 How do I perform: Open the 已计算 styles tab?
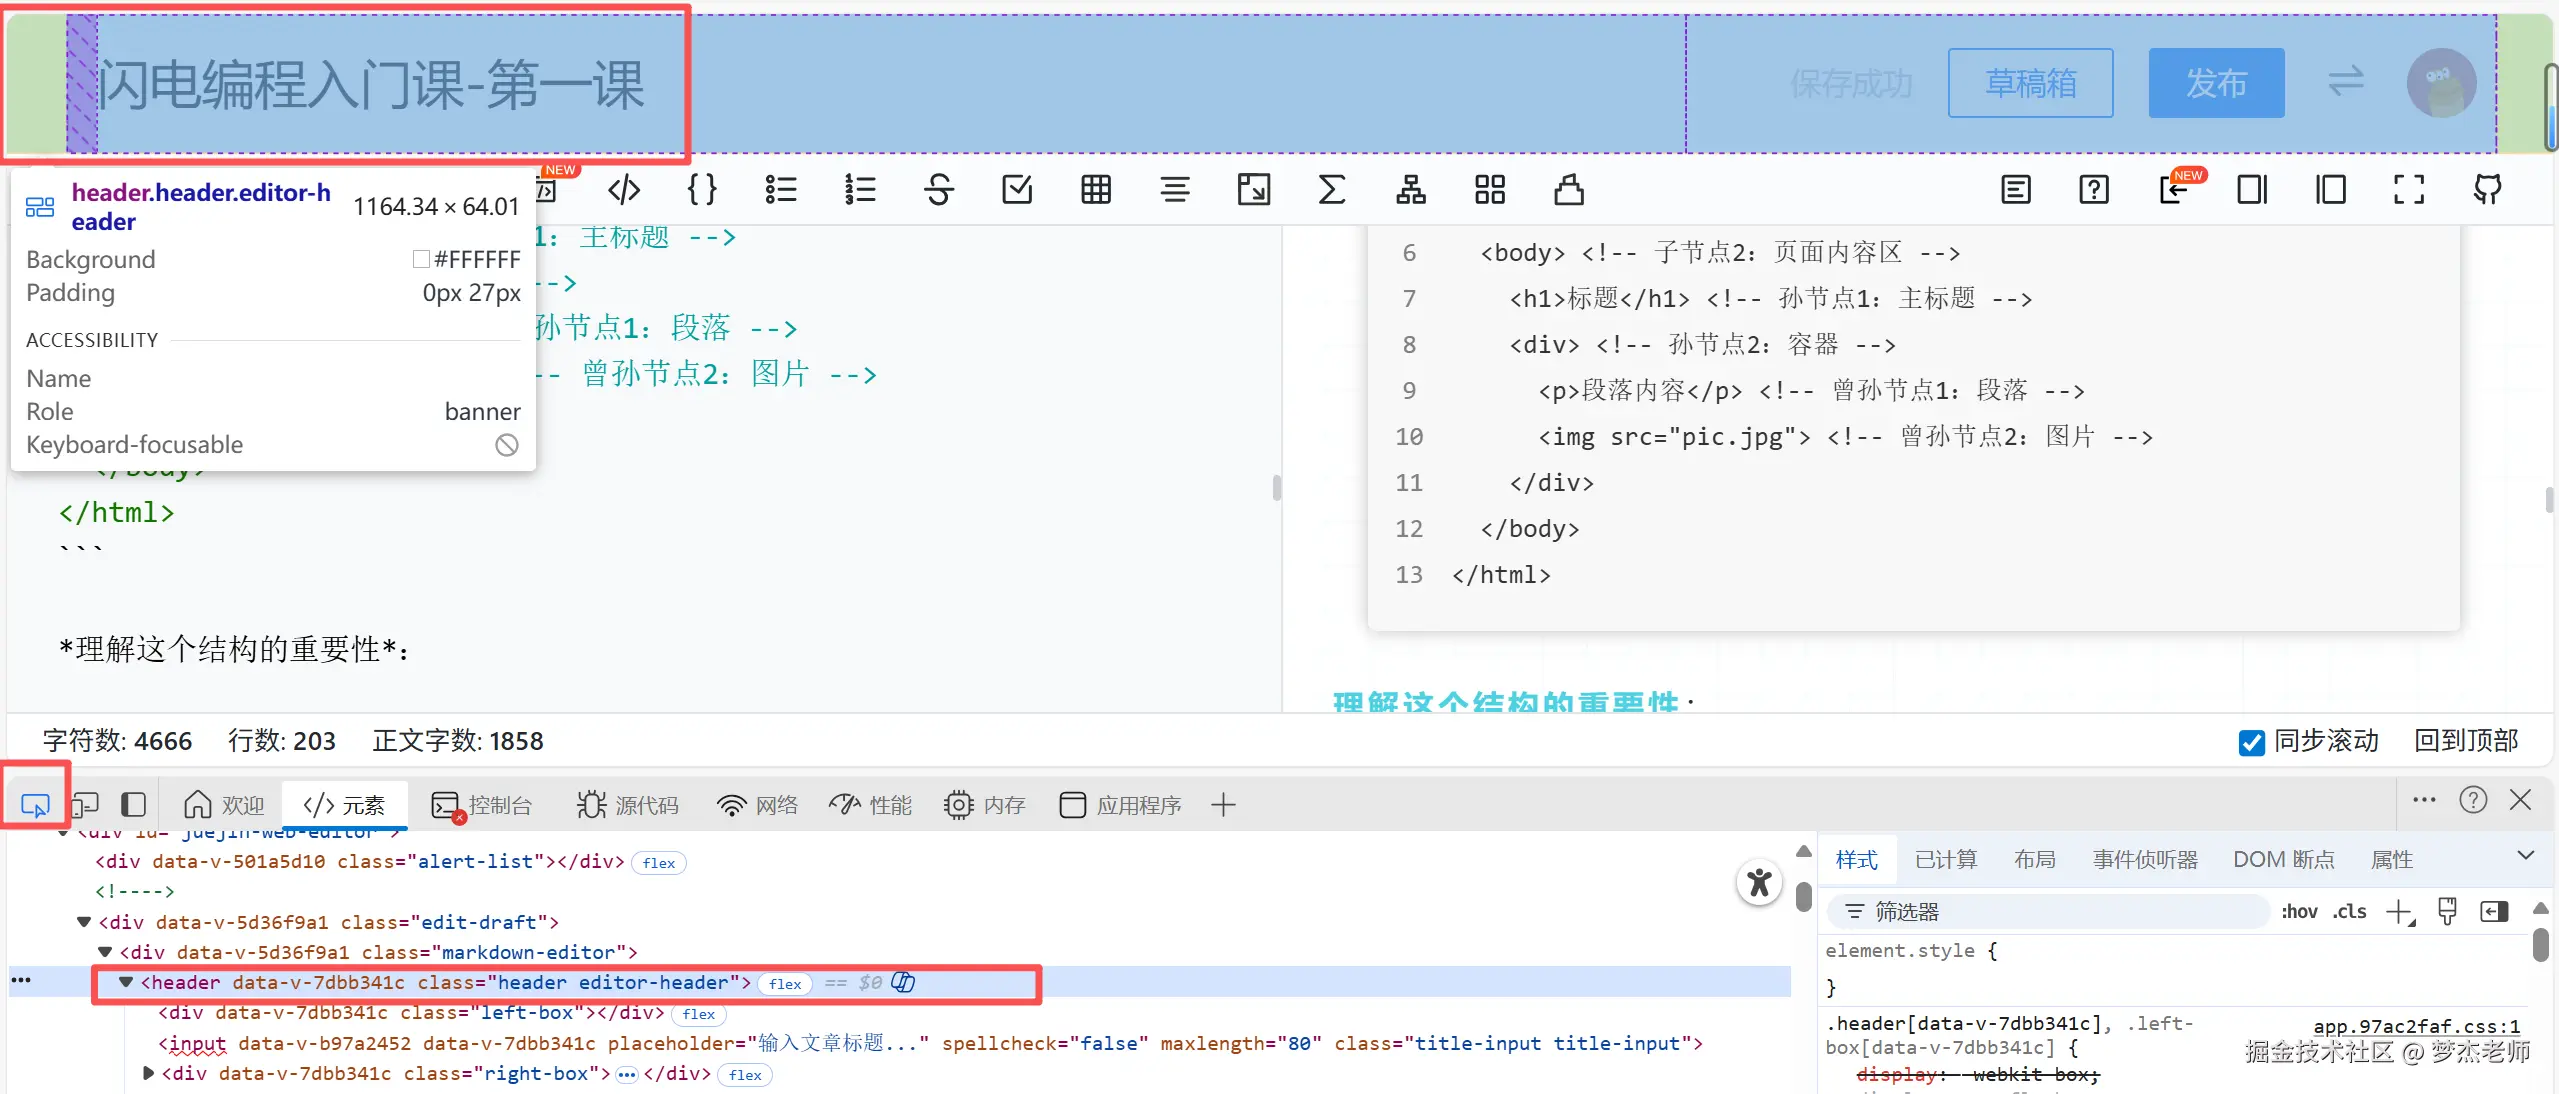pos(1945,859)
